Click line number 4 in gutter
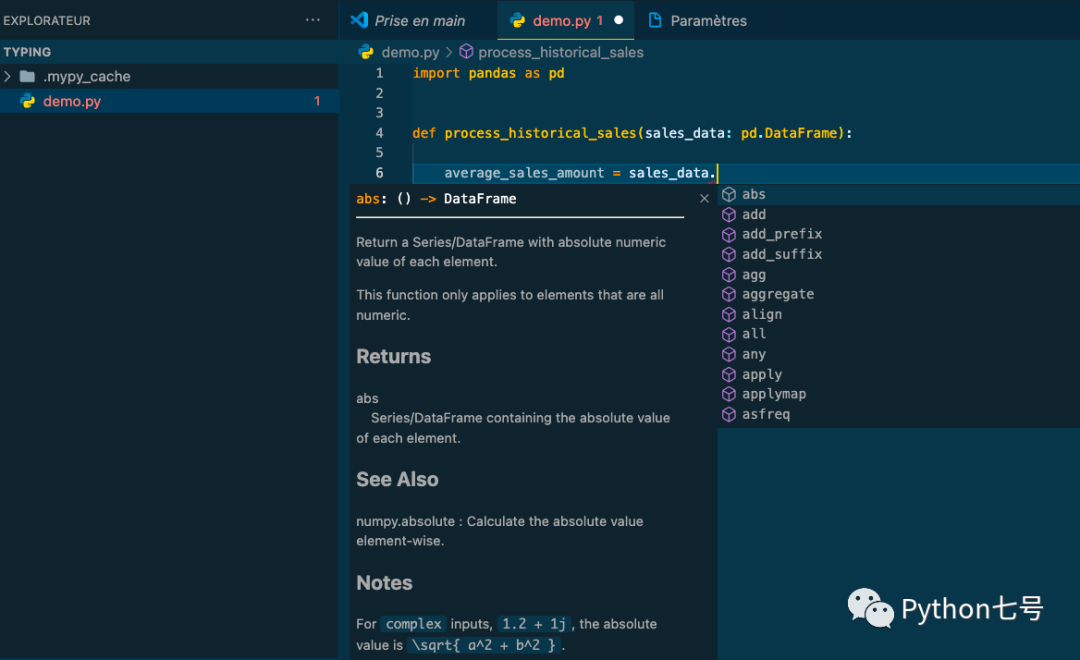This screenshot has height=660, width=1080. [379, 133]
